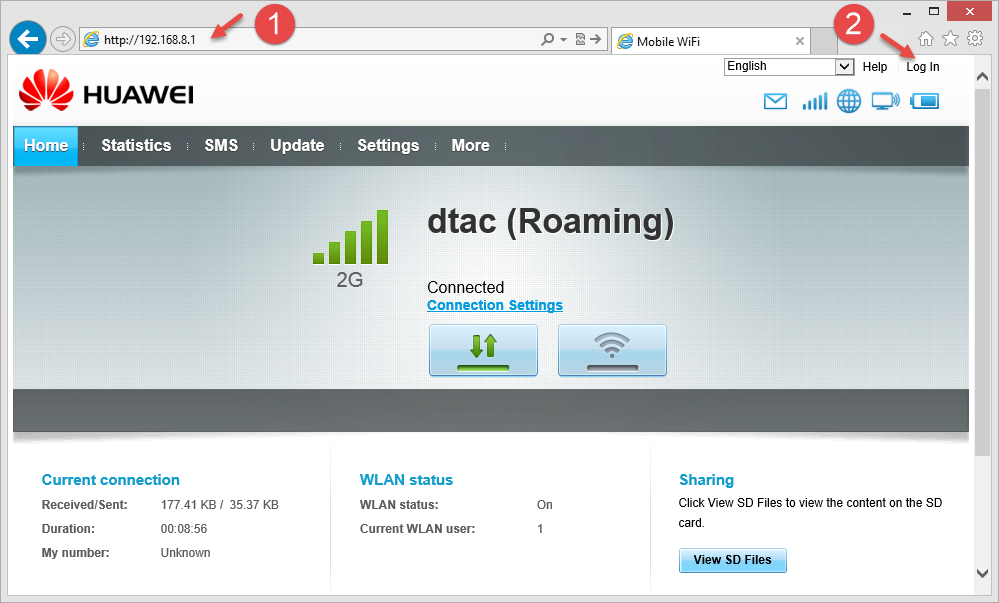This screenshot has width=999, height=603.
Task: Click the 2G network type label
Action: click(x=350, y=280)
